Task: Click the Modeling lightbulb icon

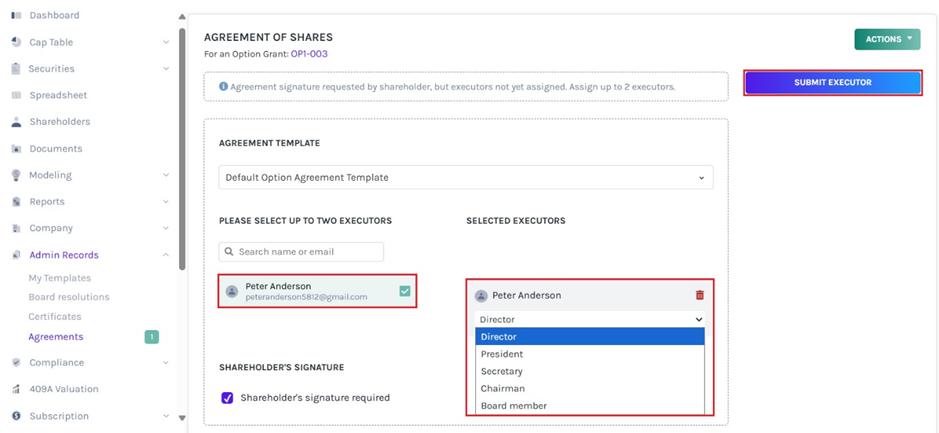Action: coord(16,175)
